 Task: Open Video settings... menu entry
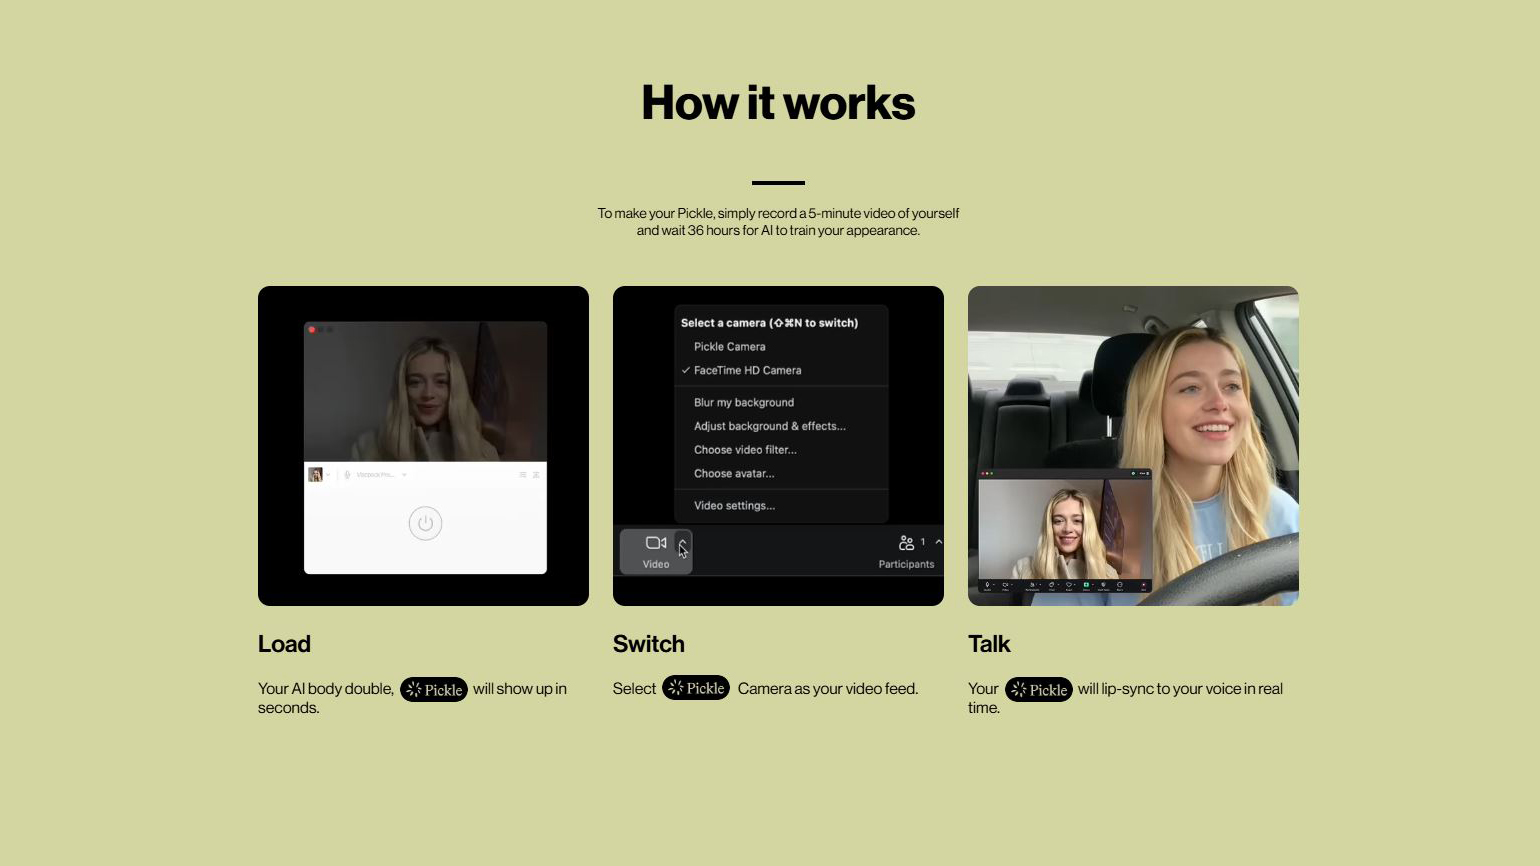click(x=734, y=506)
